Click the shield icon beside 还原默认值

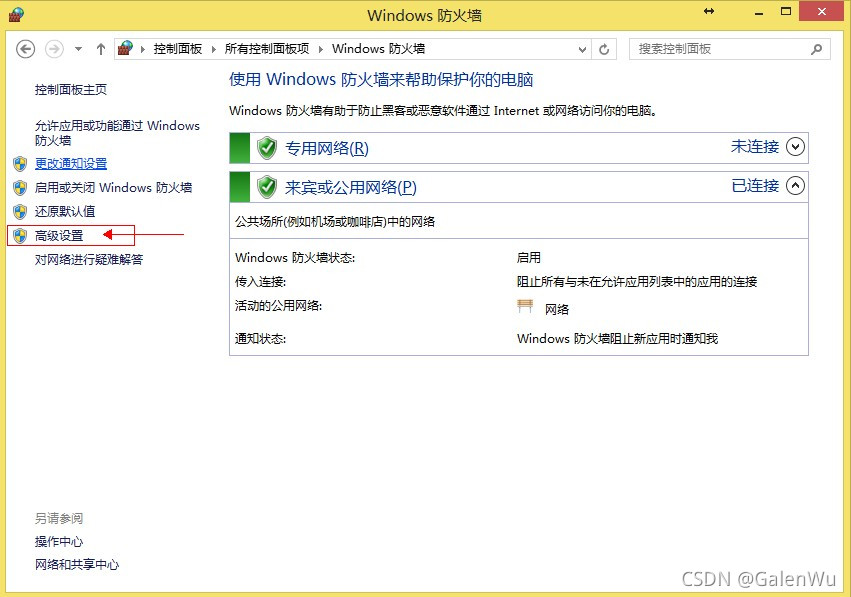[x=20, y=212]
